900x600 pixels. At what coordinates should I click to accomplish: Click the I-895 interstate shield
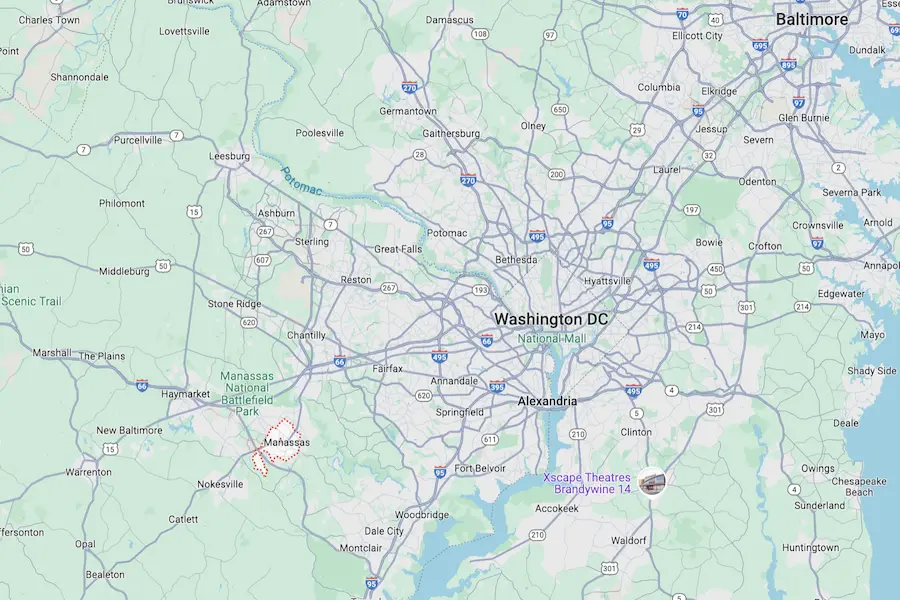click(x=788, y=64)
